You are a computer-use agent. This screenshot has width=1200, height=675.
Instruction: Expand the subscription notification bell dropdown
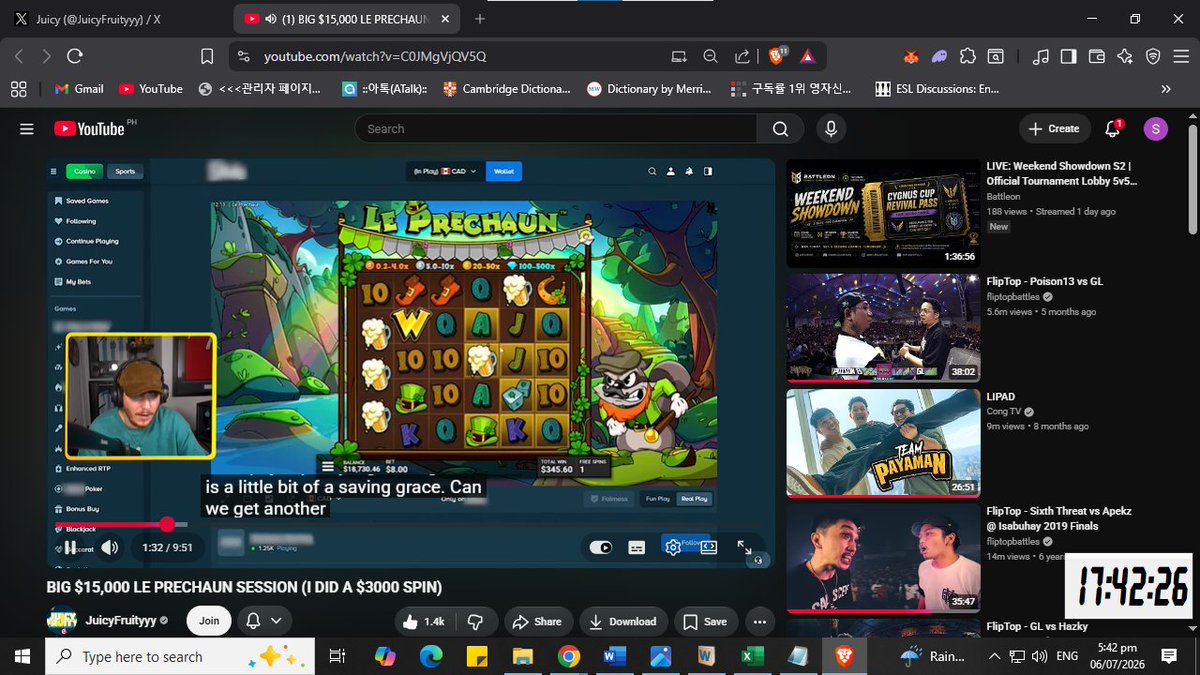[264, 620]
